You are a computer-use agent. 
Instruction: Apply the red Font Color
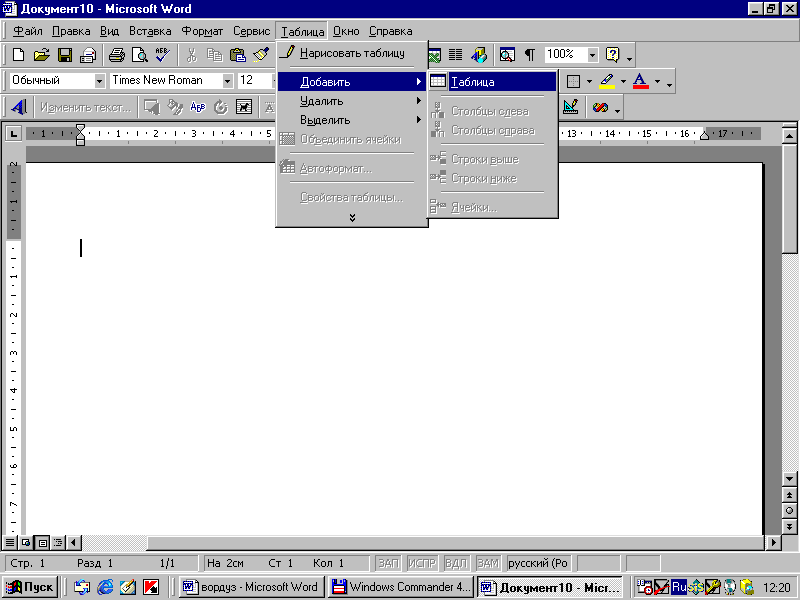[640, 81]
